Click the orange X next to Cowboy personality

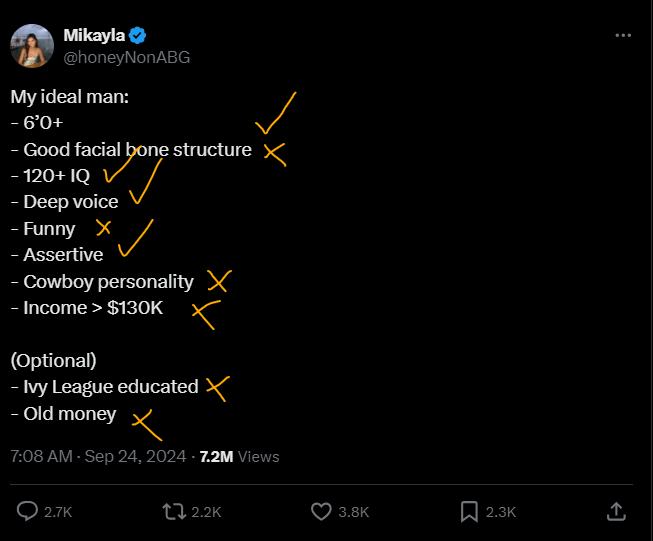[218, 281]
